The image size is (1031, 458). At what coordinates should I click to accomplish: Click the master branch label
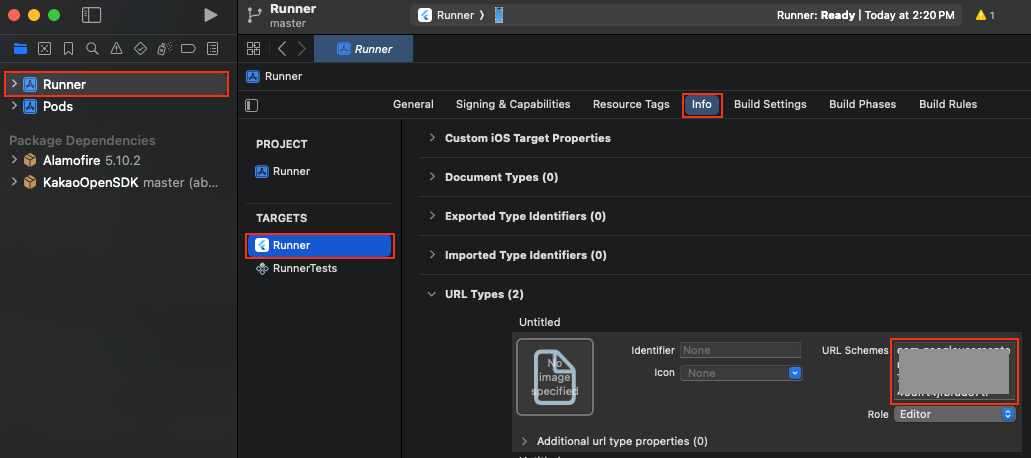pos(289,23)
